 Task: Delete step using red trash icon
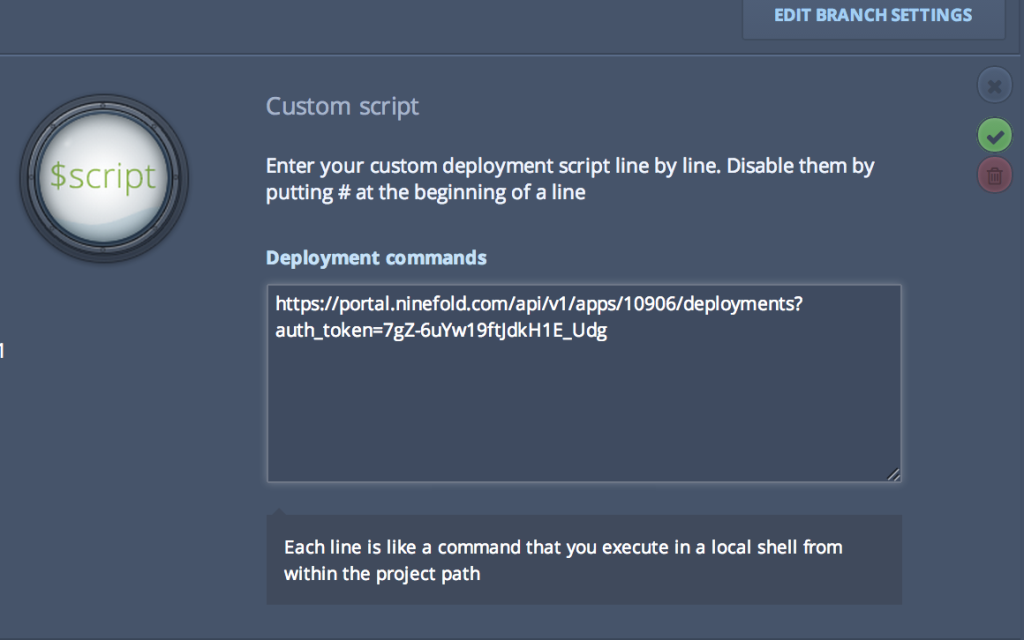coord(994,176)
